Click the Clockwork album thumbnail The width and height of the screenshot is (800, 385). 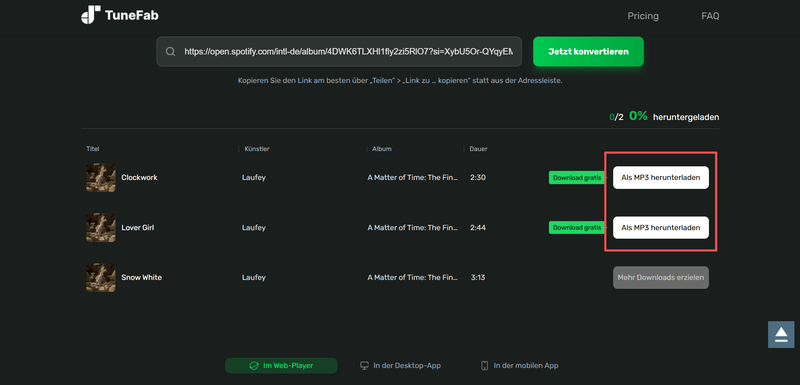(101, 177)
